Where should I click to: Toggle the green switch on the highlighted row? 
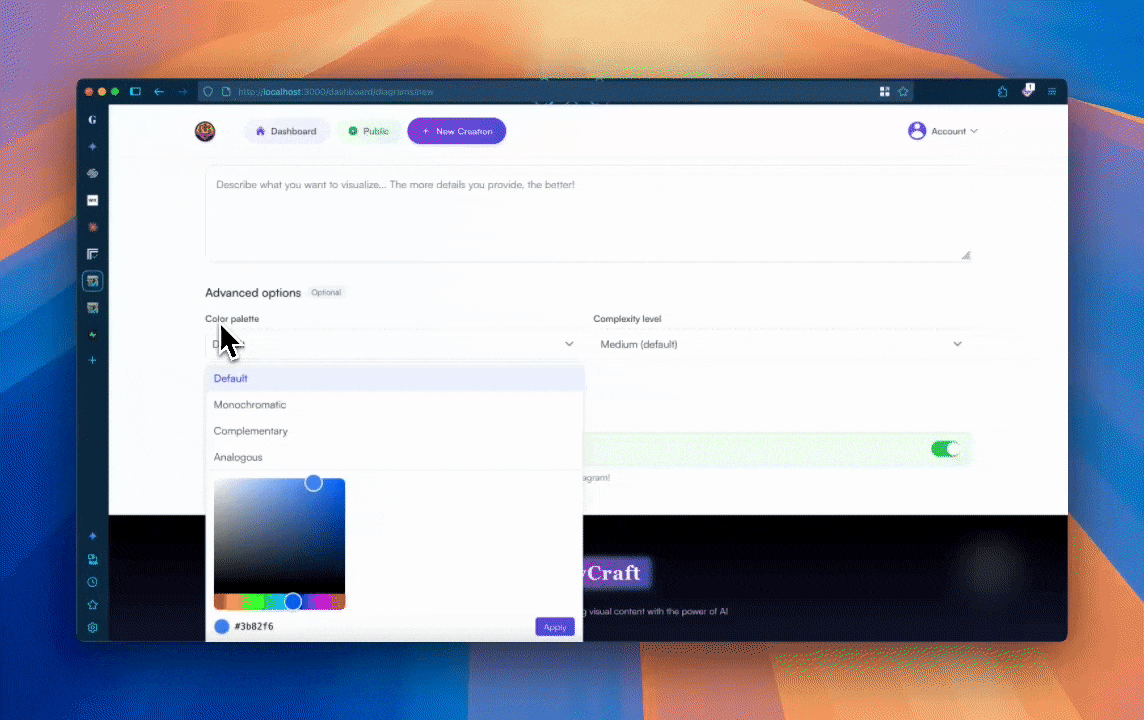[x=944, y=449]
